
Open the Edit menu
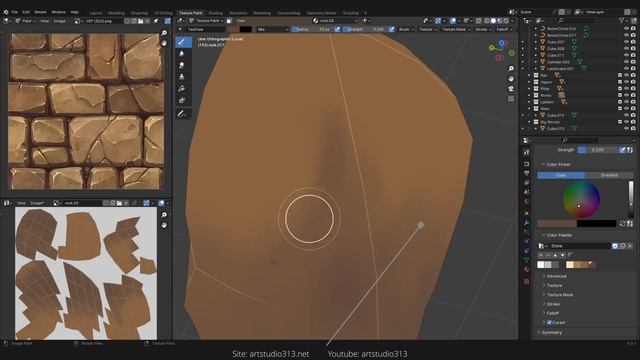click(x=26, y=12)
